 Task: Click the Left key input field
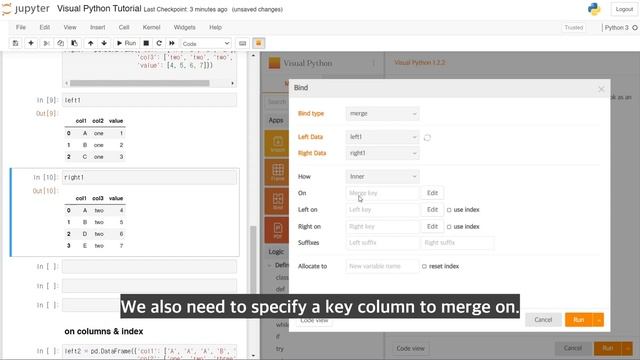(382, 209)
